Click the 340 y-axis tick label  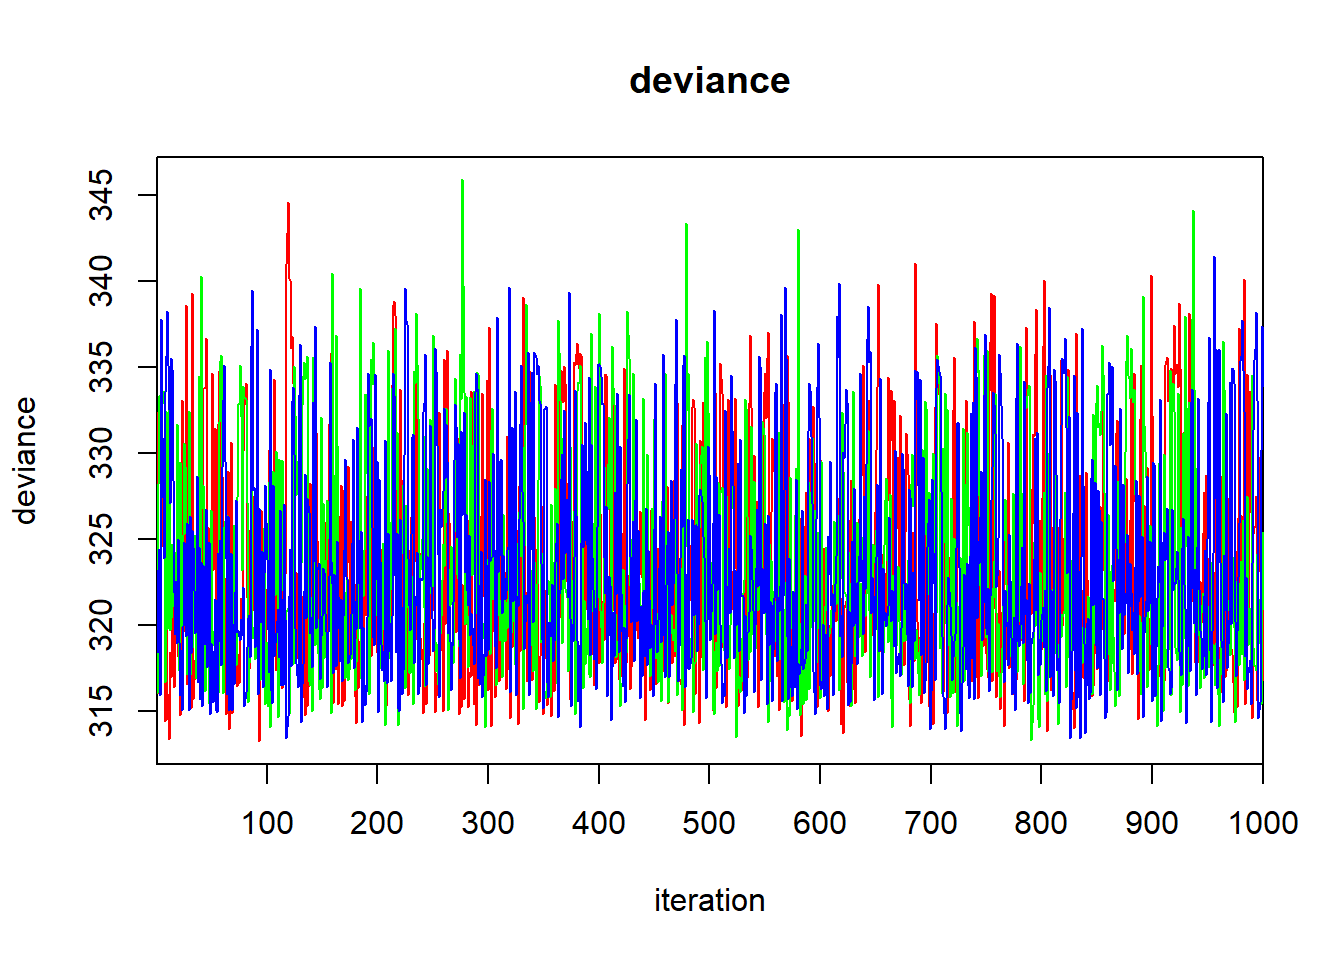coord(102,282)
